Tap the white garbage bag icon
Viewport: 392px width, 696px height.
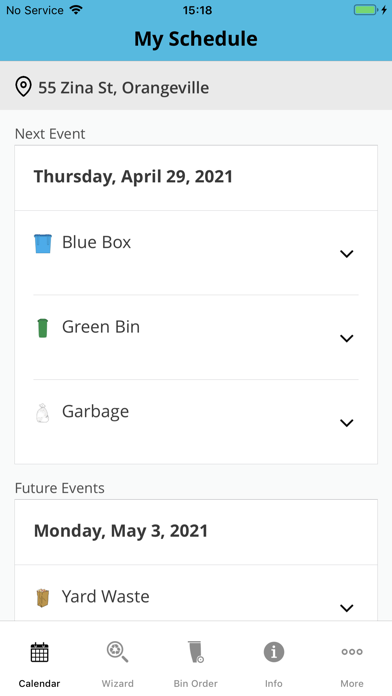[x=42, y=413]
